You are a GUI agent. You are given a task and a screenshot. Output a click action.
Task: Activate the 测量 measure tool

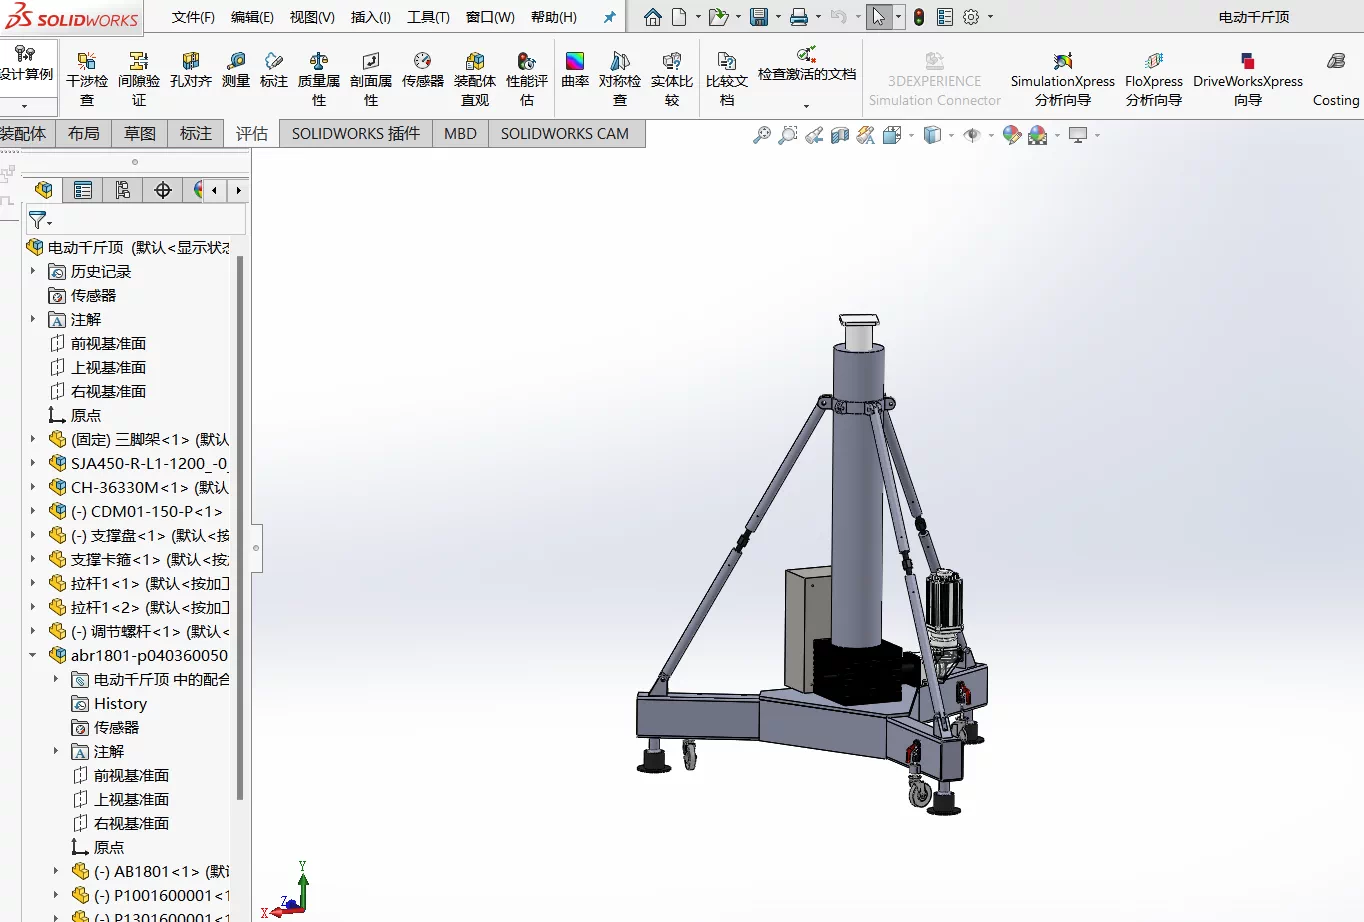tap(236, 70)
